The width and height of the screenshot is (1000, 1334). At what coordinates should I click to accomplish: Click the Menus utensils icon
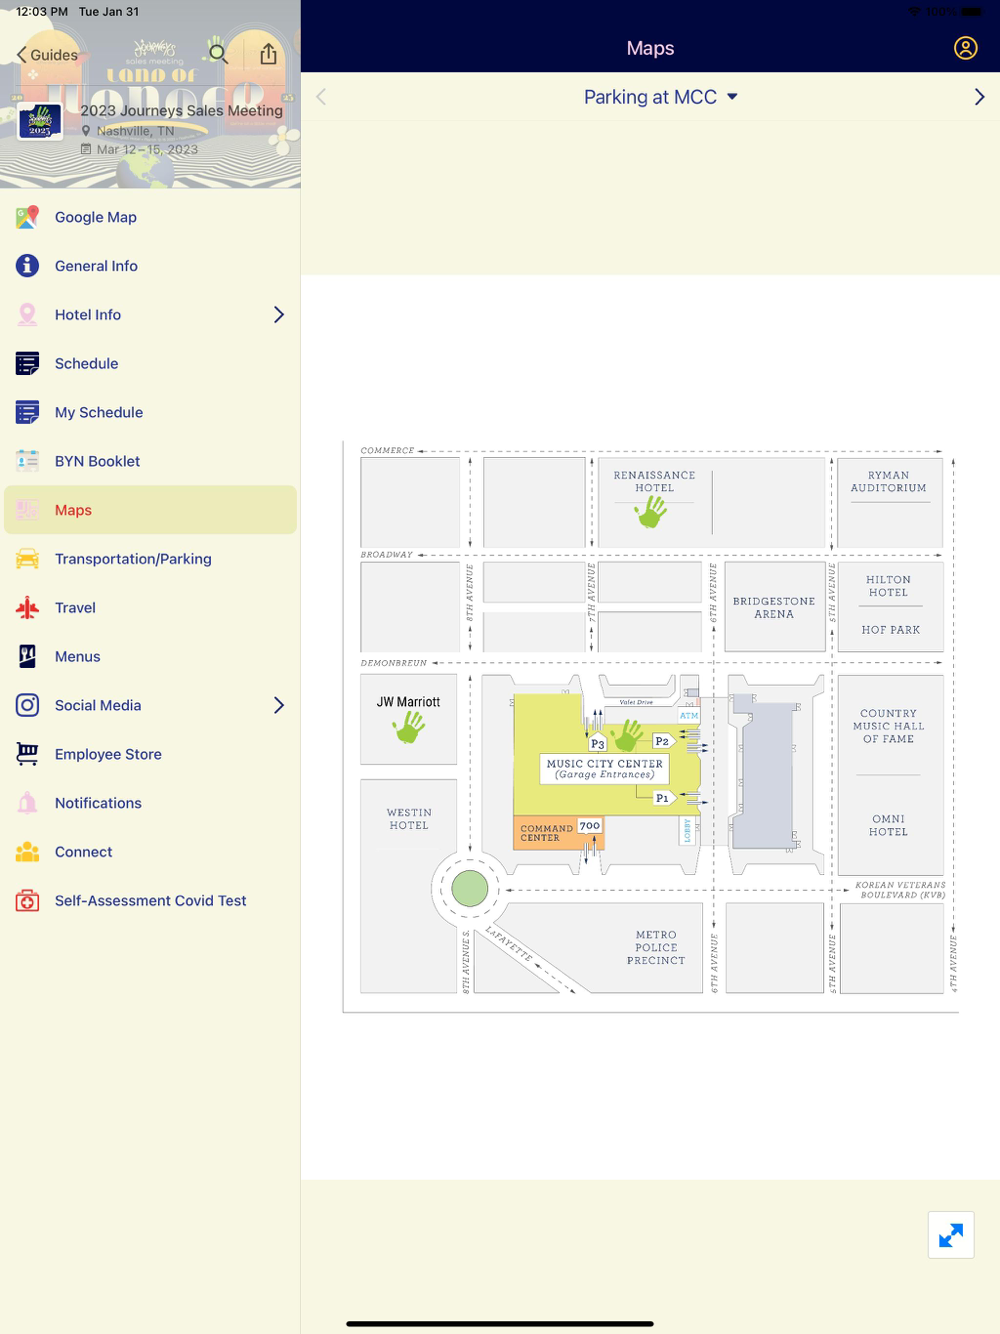click(27, 656)
